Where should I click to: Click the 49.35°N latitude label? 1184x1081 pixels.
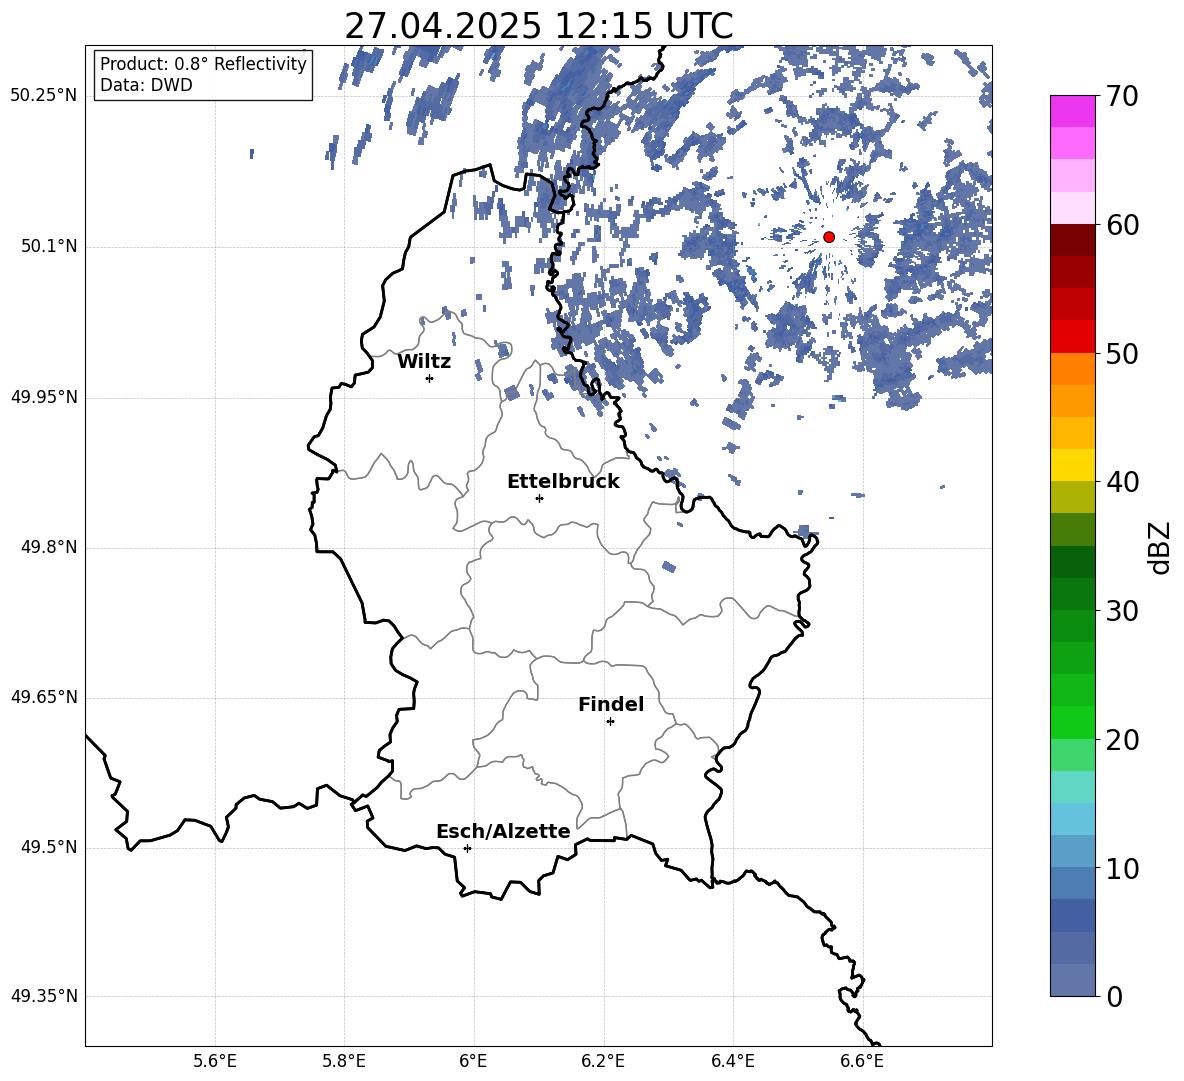[44, 996]
